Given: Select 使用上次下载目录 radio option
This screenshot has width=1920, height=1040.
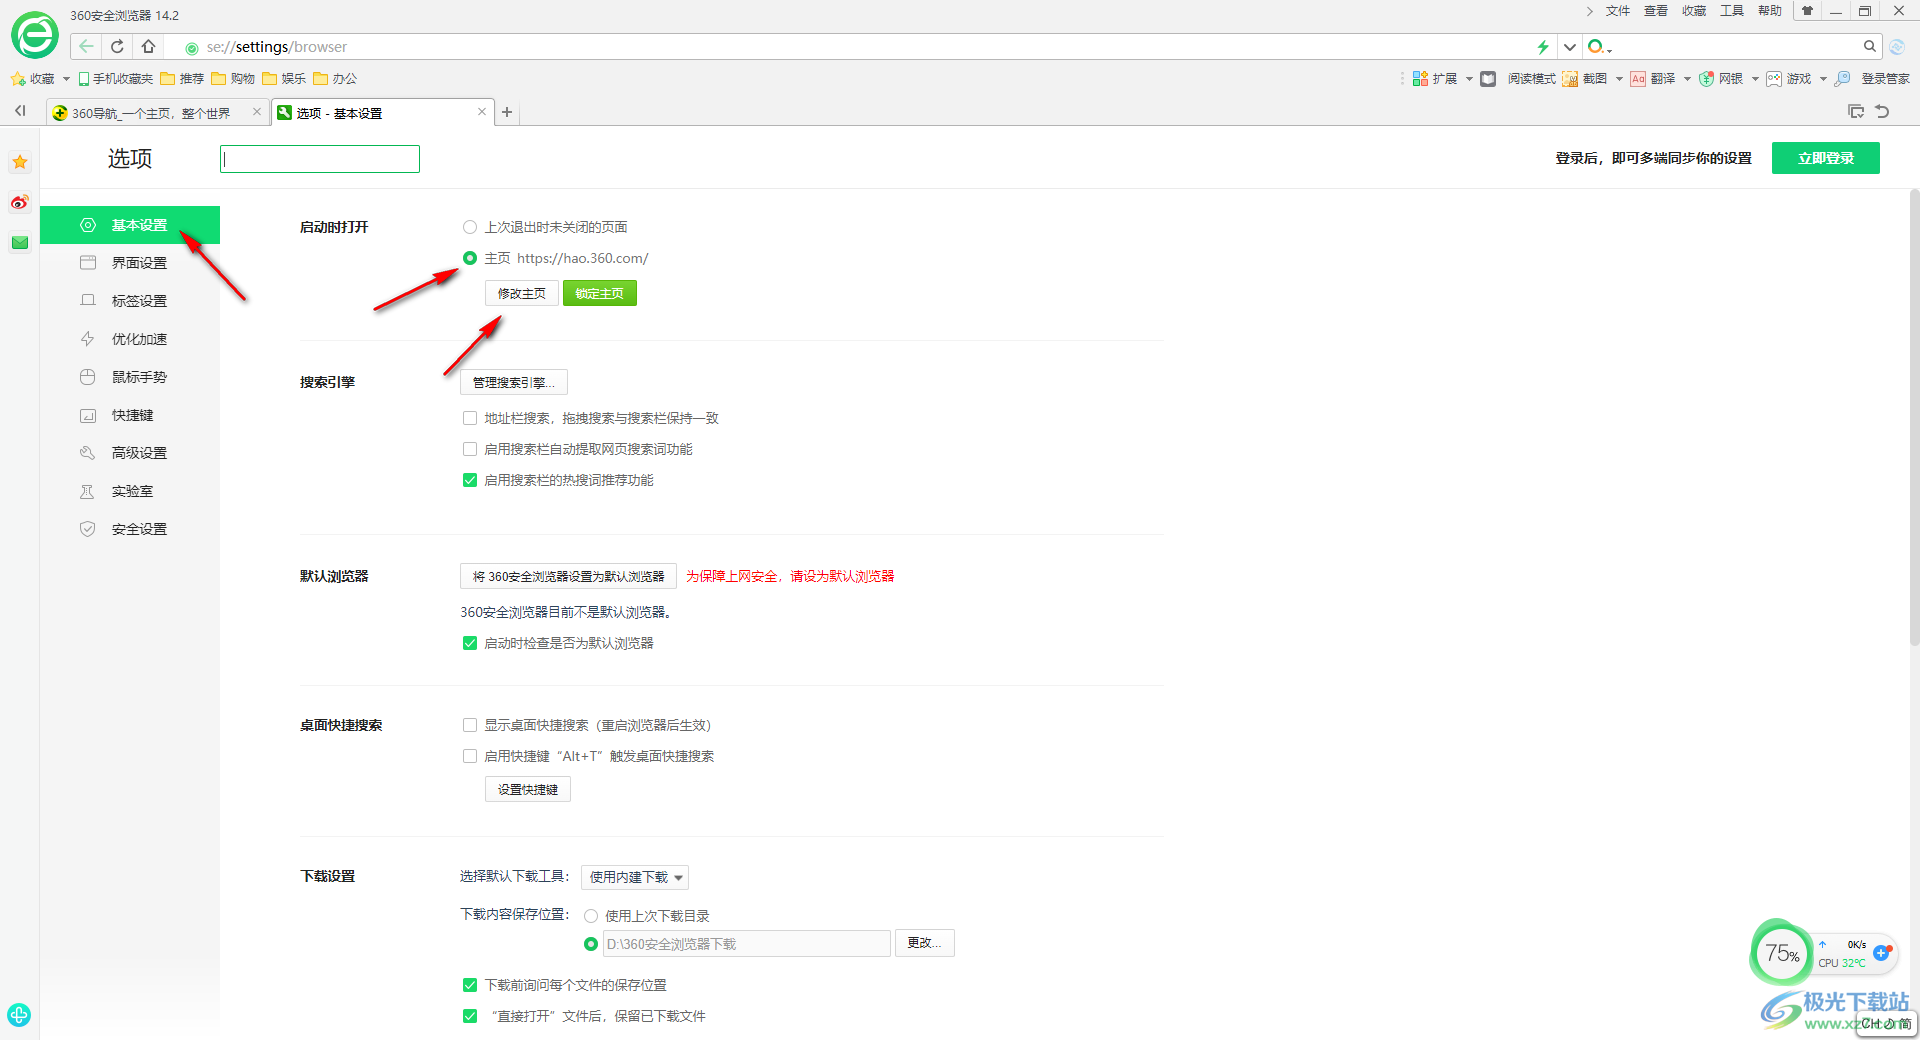Looking at the screenshot, I should point(591,916).
